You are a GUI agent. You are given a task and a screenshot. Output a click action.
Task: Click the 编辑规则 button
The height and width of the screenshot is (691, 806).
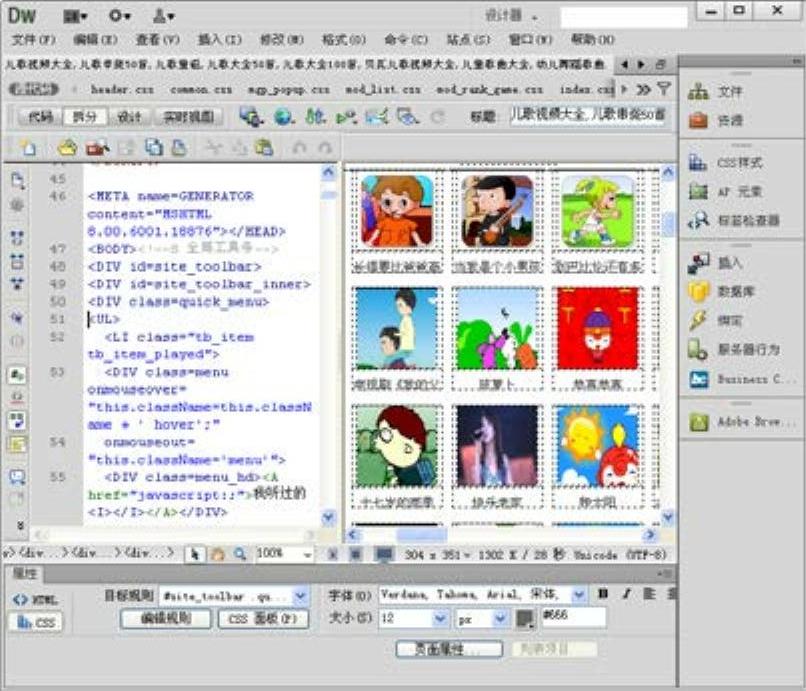pyautogui.click(x=166, y=619)
